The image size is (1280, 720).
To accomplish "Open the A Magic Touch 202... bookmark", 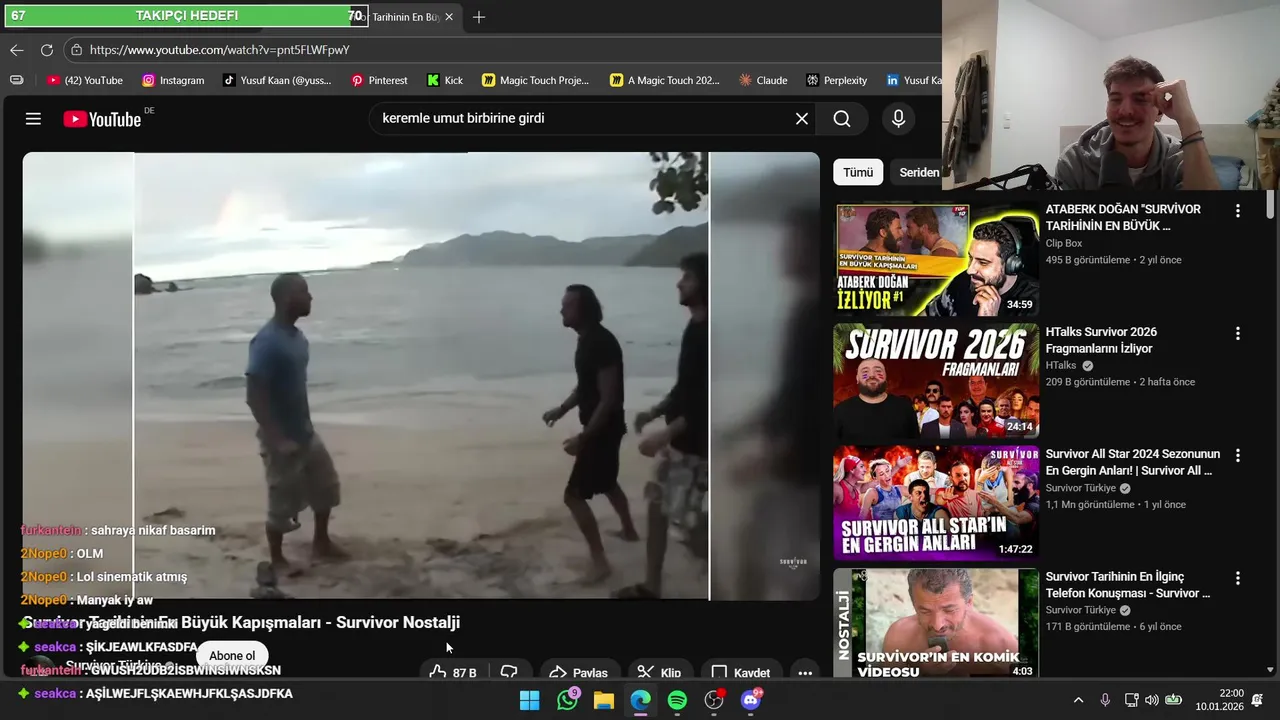I will [x=665, y=80].
